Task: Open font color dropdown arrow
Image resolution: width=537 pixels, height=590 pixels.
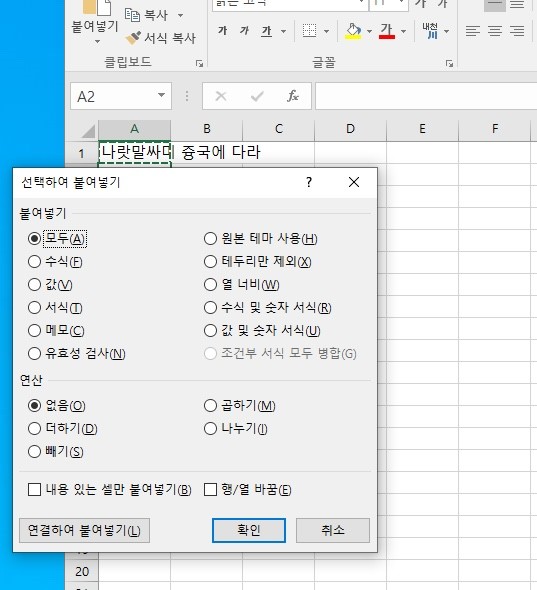Action: 403,31
